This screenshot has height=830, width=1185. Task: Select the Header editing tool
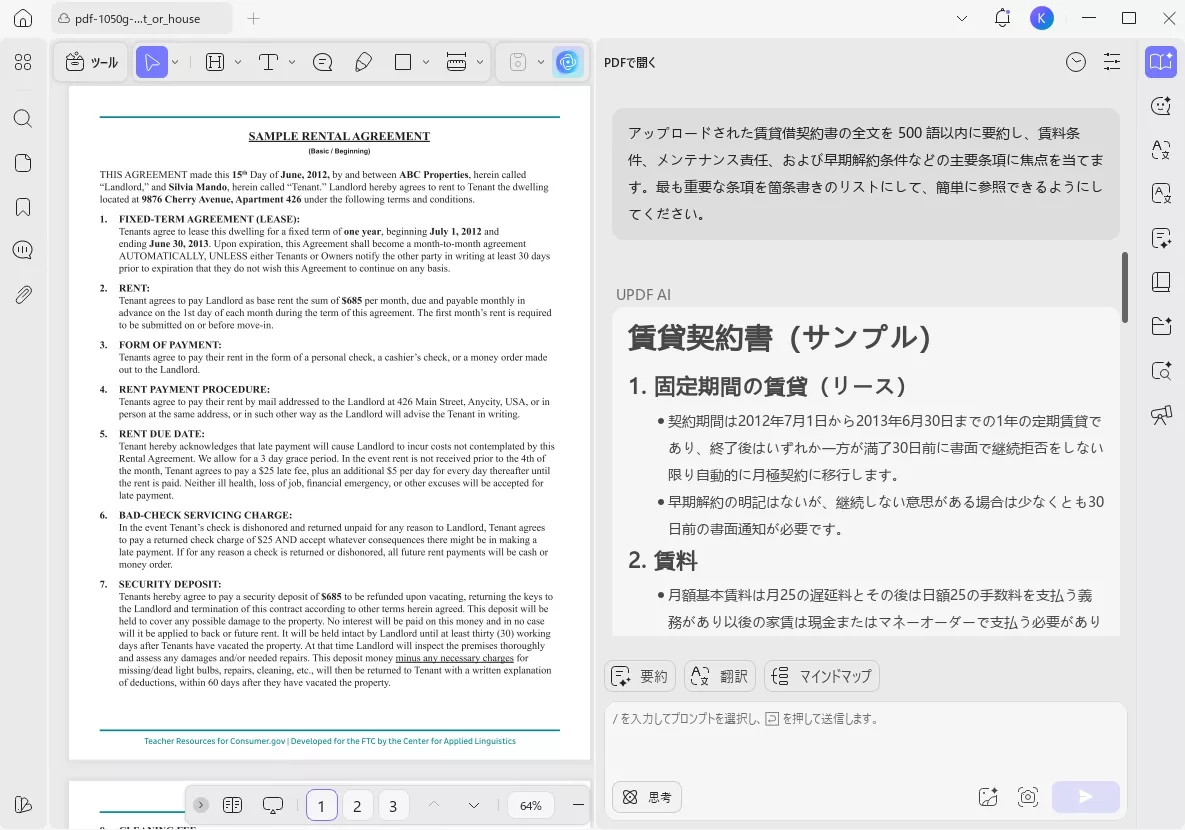213,62
